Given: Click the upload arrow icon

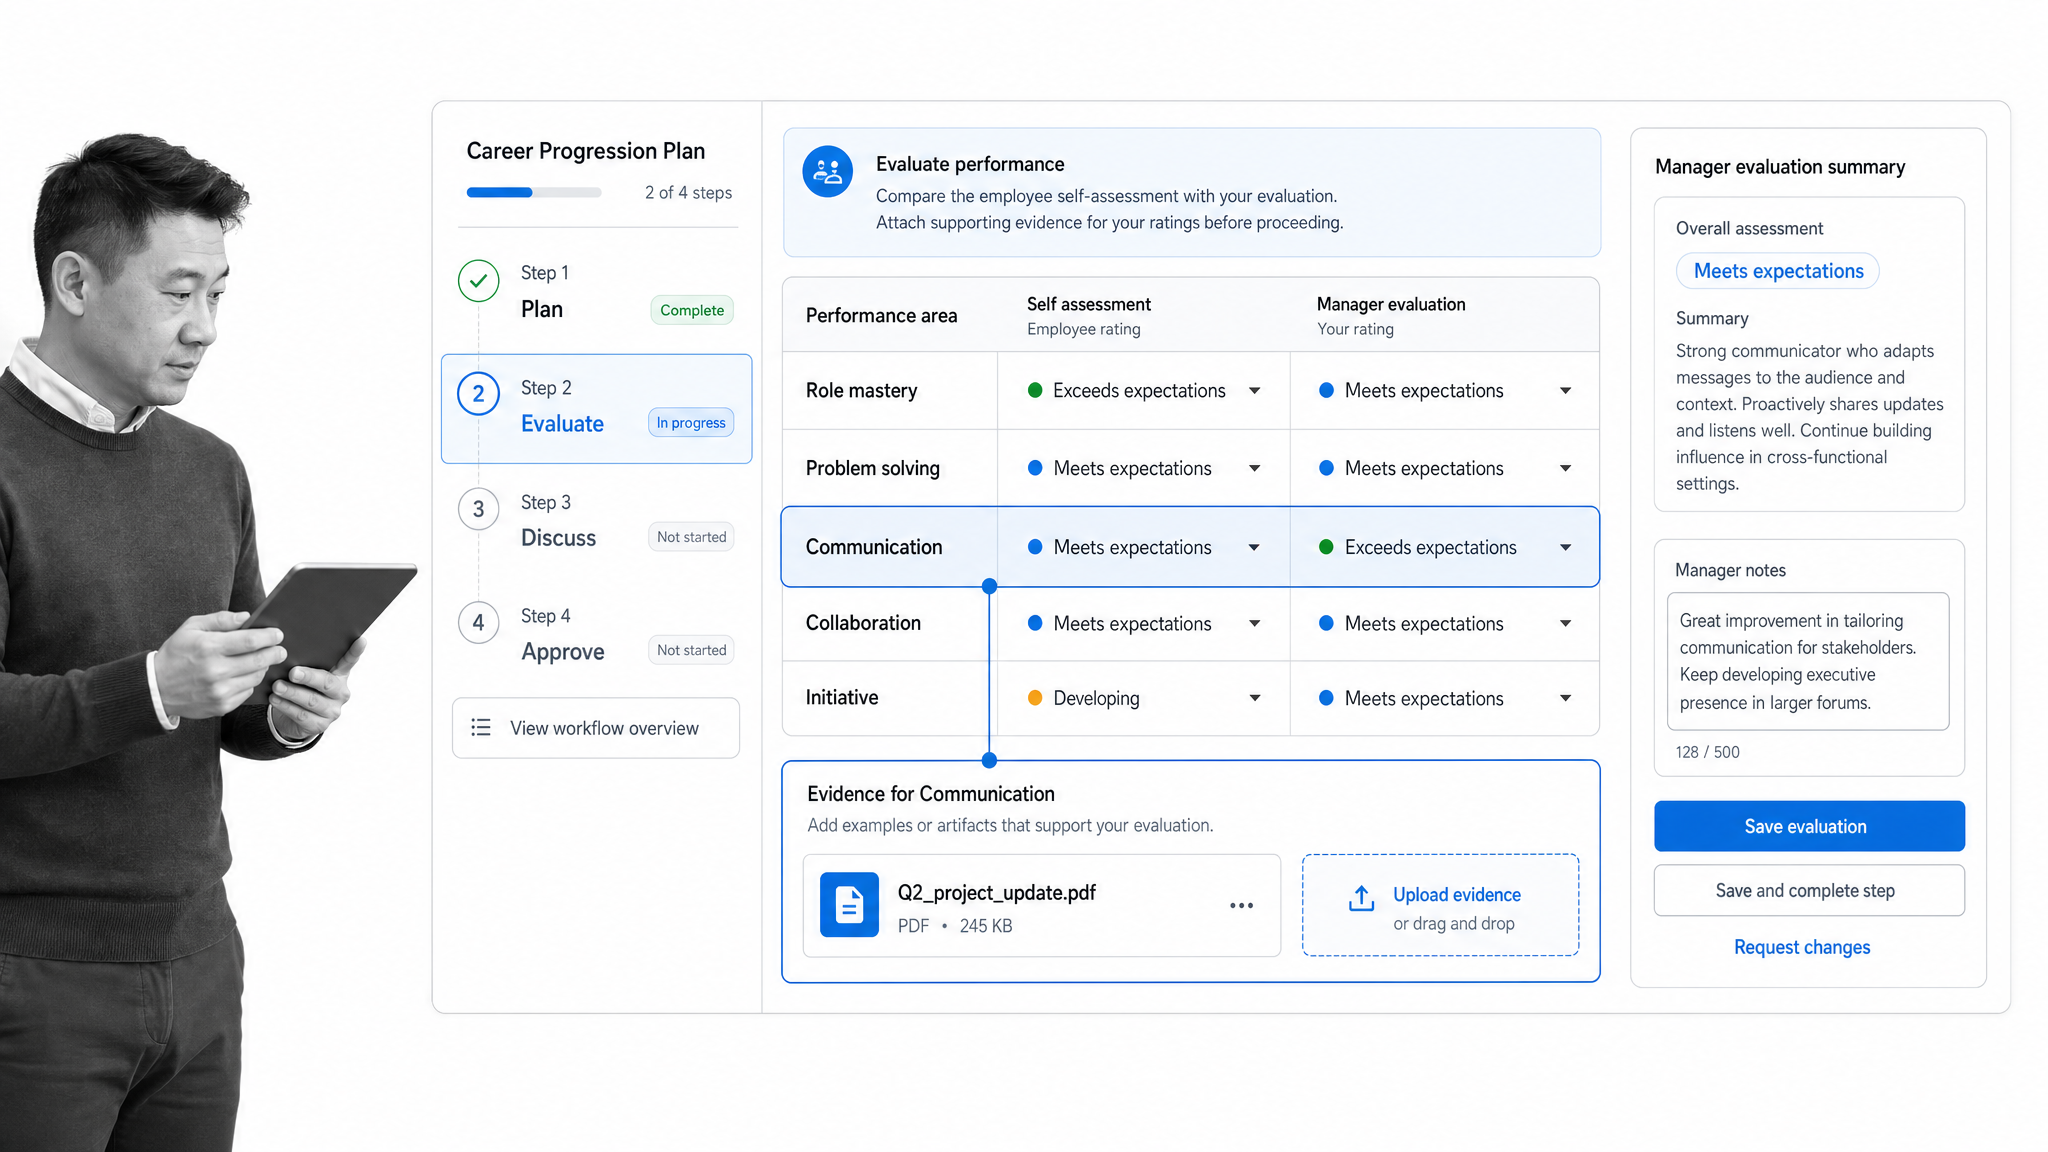Looking at the screenshot, I should 1361,899.
